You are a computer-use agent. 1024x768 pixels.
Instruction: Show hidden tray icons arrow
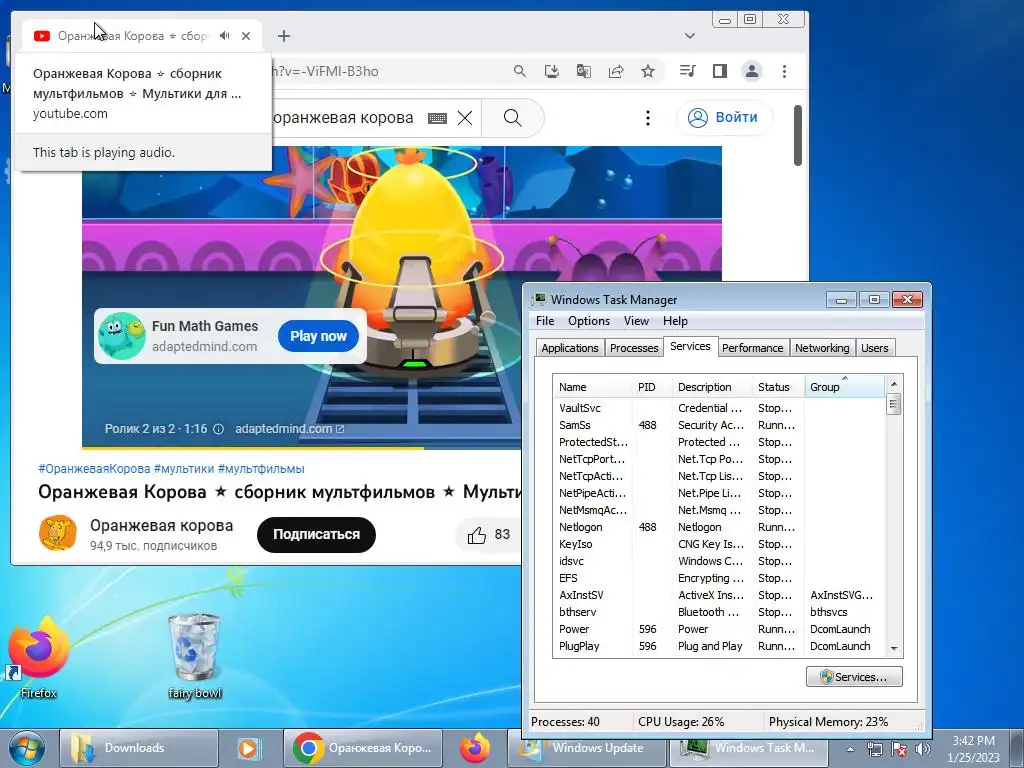coord(851,749)
